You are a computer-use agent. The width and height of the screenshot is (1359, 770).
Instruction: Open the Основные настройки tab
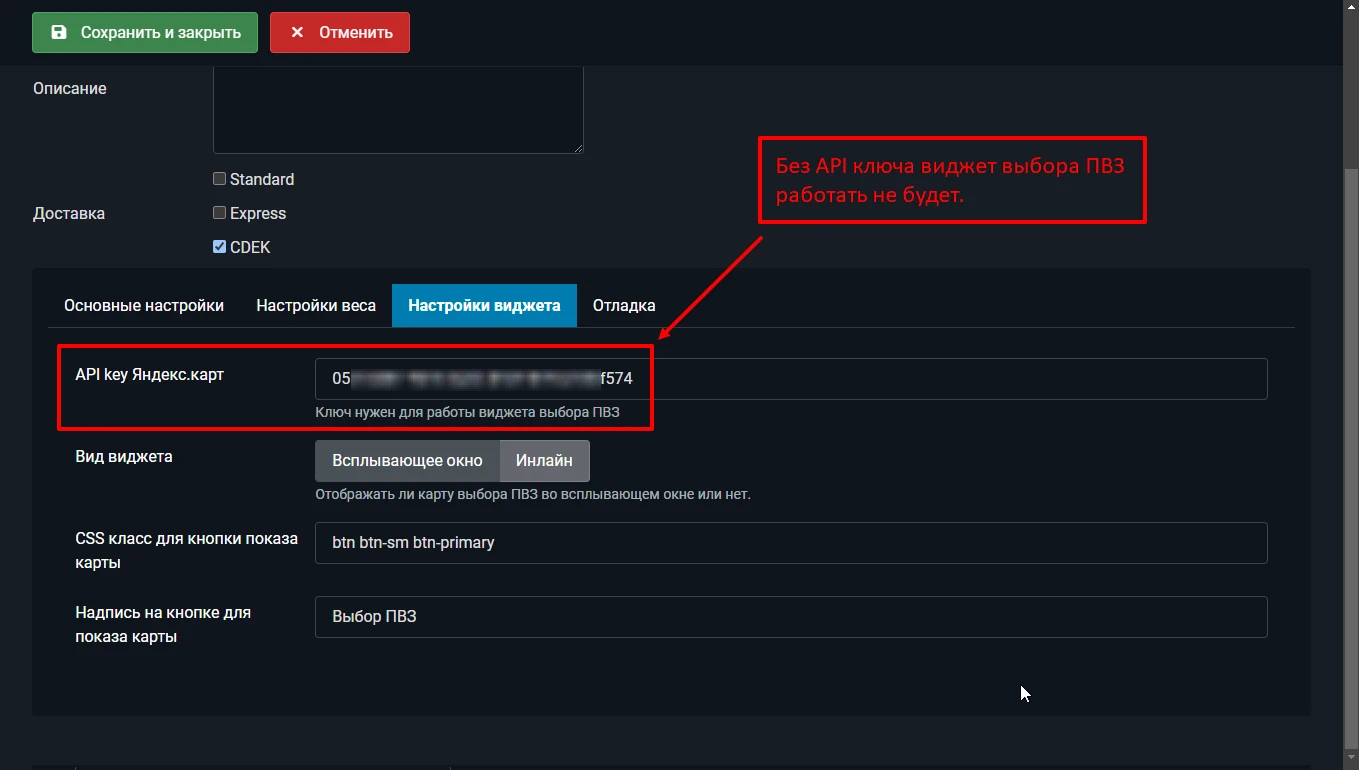point(144,305)
